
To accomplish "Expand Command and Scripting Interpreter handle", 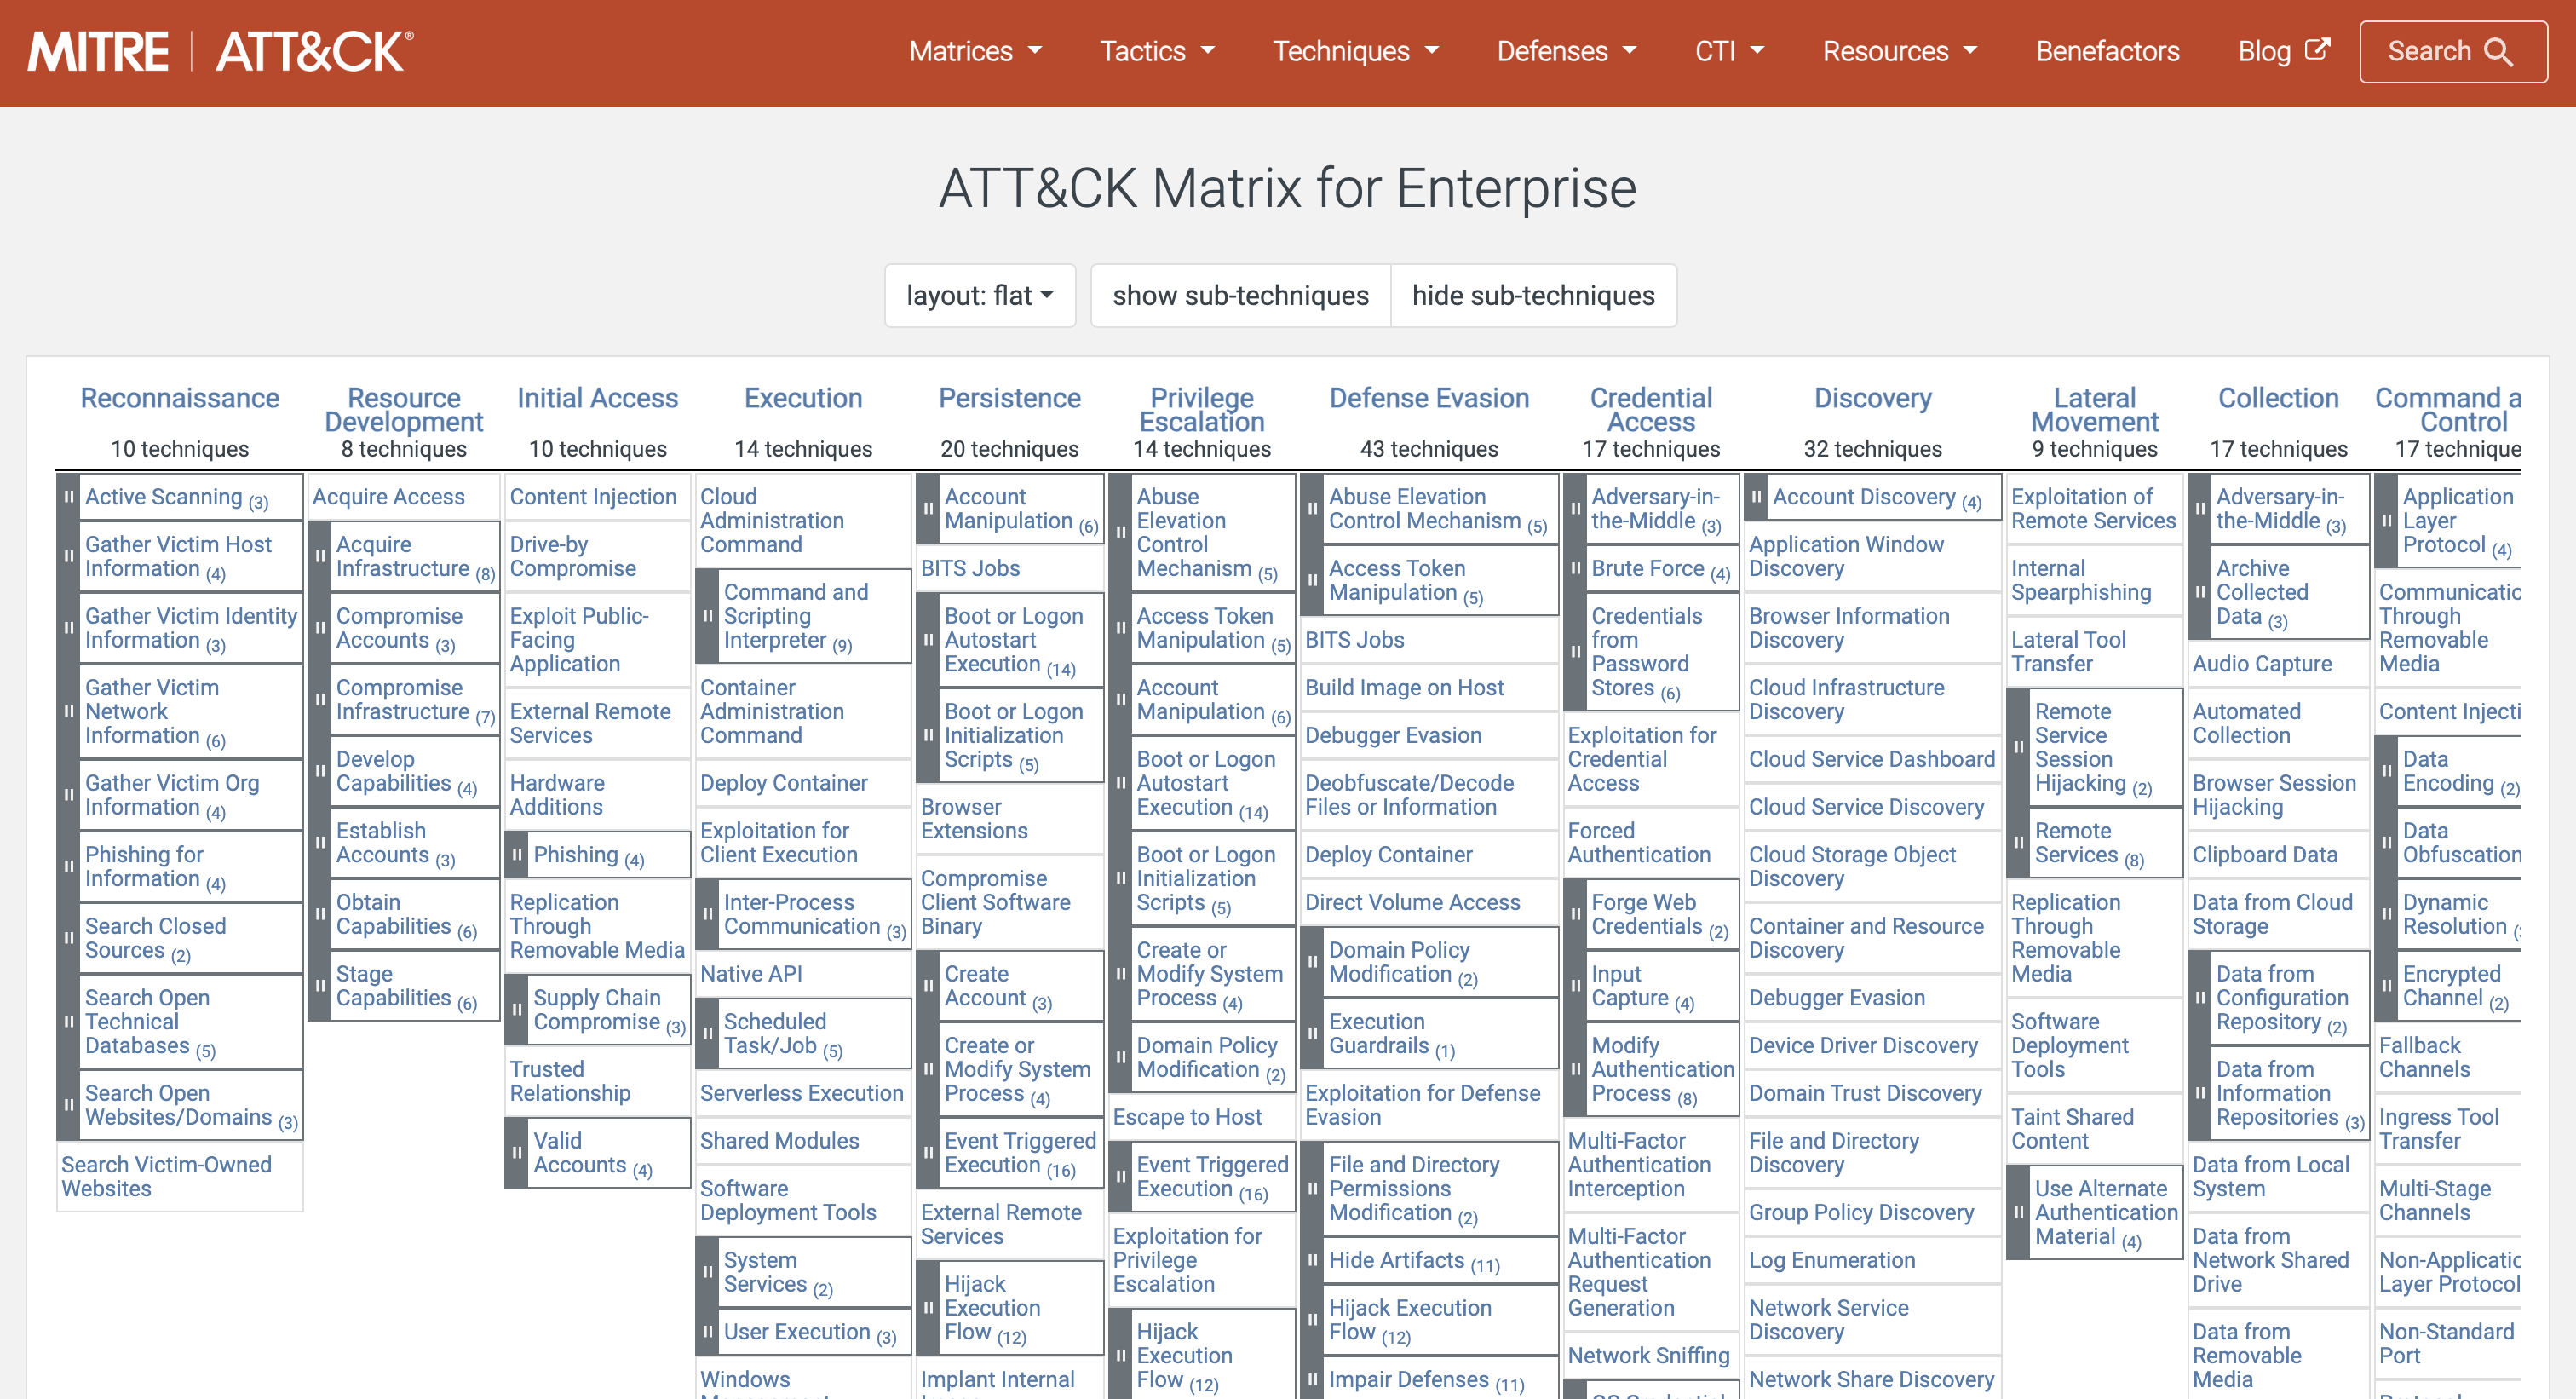I will click(x=707, y=616).
